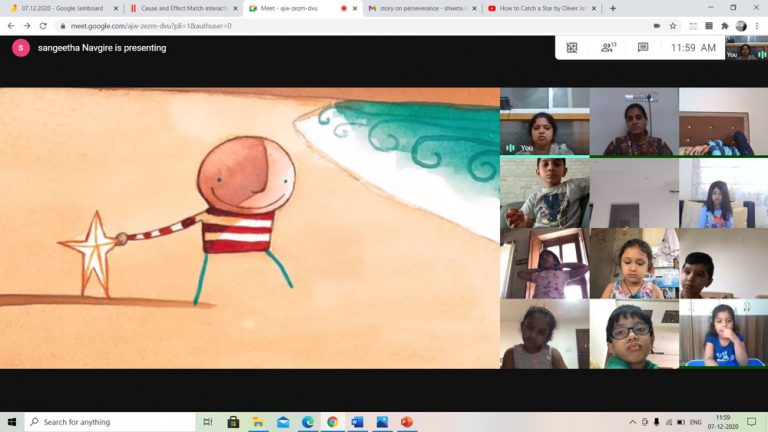Screen dimensions: 768x432
Task: Bookmark this page with the star icon
Action: pyautogui.click(x=673, y=26)
